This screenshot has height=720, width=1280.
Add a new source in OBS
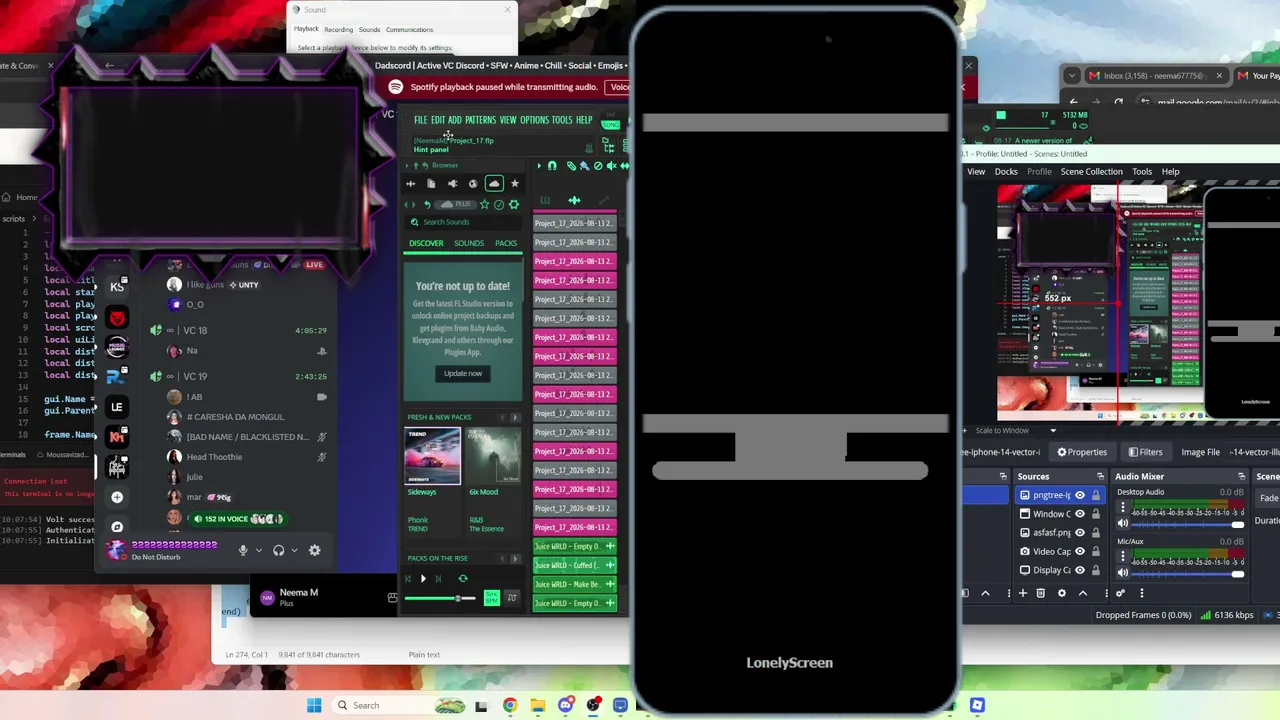pyautogui.click(x=1022, y=593)
